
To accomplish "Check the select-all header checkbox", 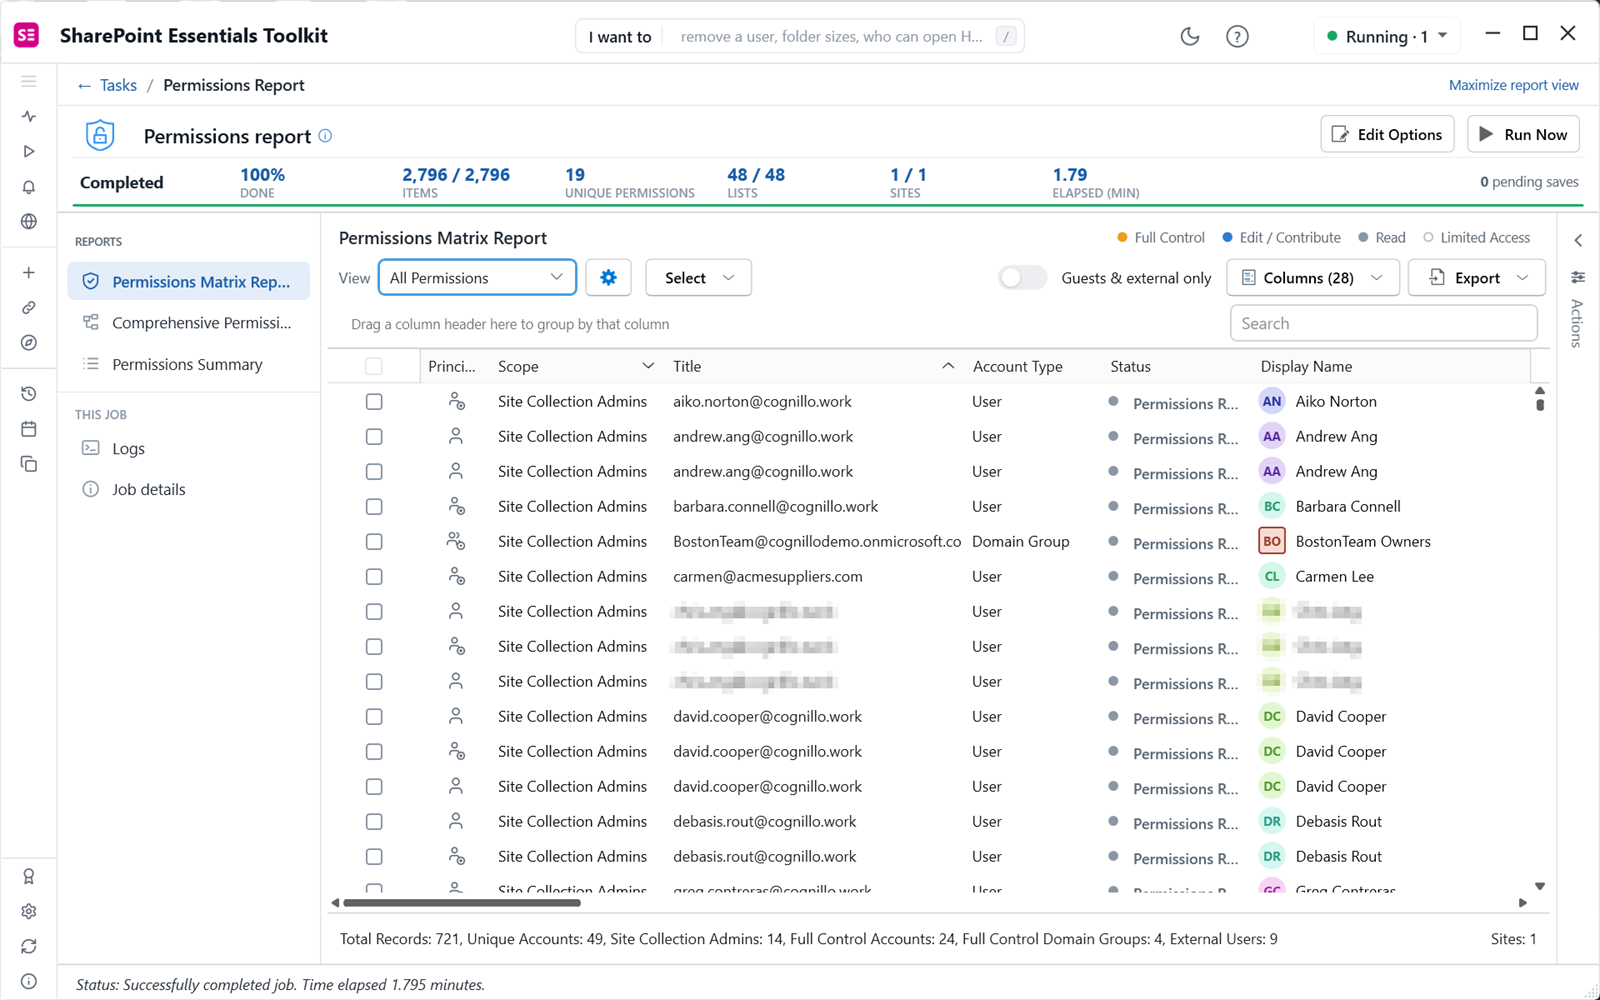I will pos(374,366).
